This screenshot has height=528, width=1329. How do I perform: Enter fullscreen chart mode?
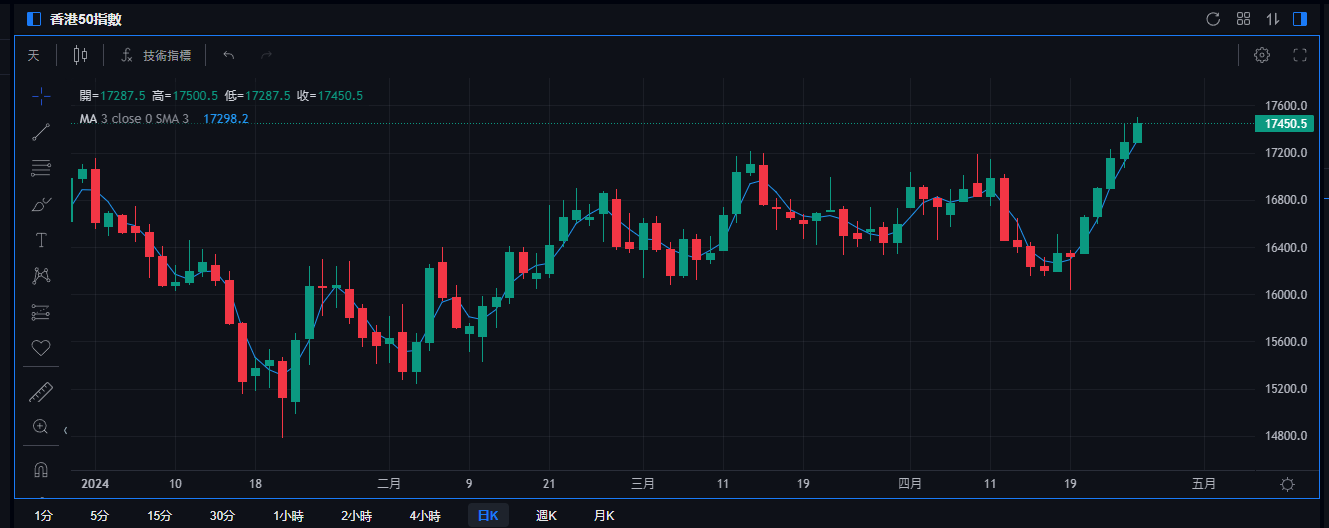pos(1300,56)
